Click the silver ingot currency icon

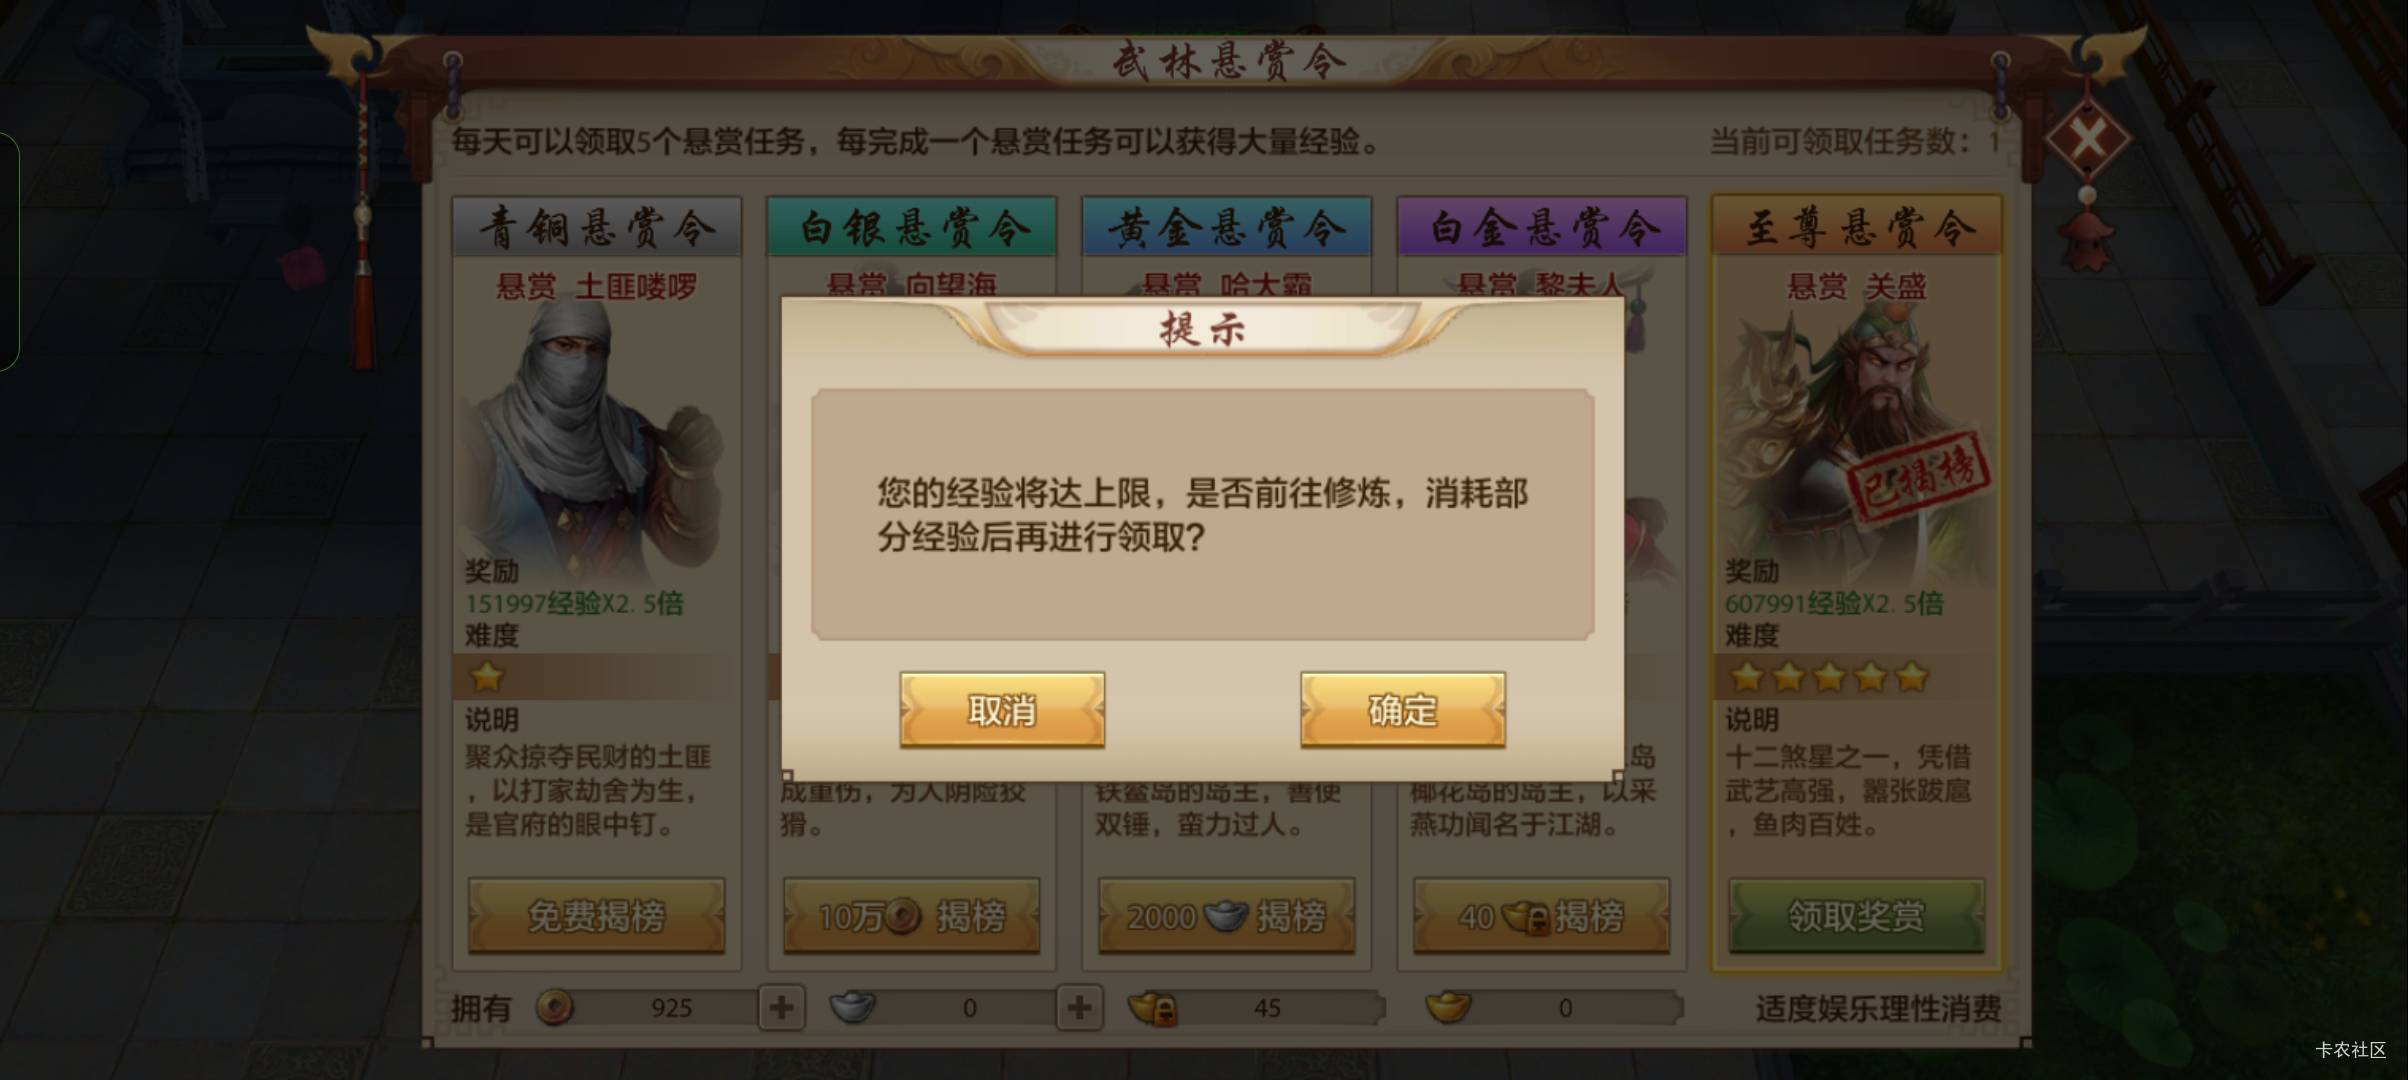coord(853,1007)
